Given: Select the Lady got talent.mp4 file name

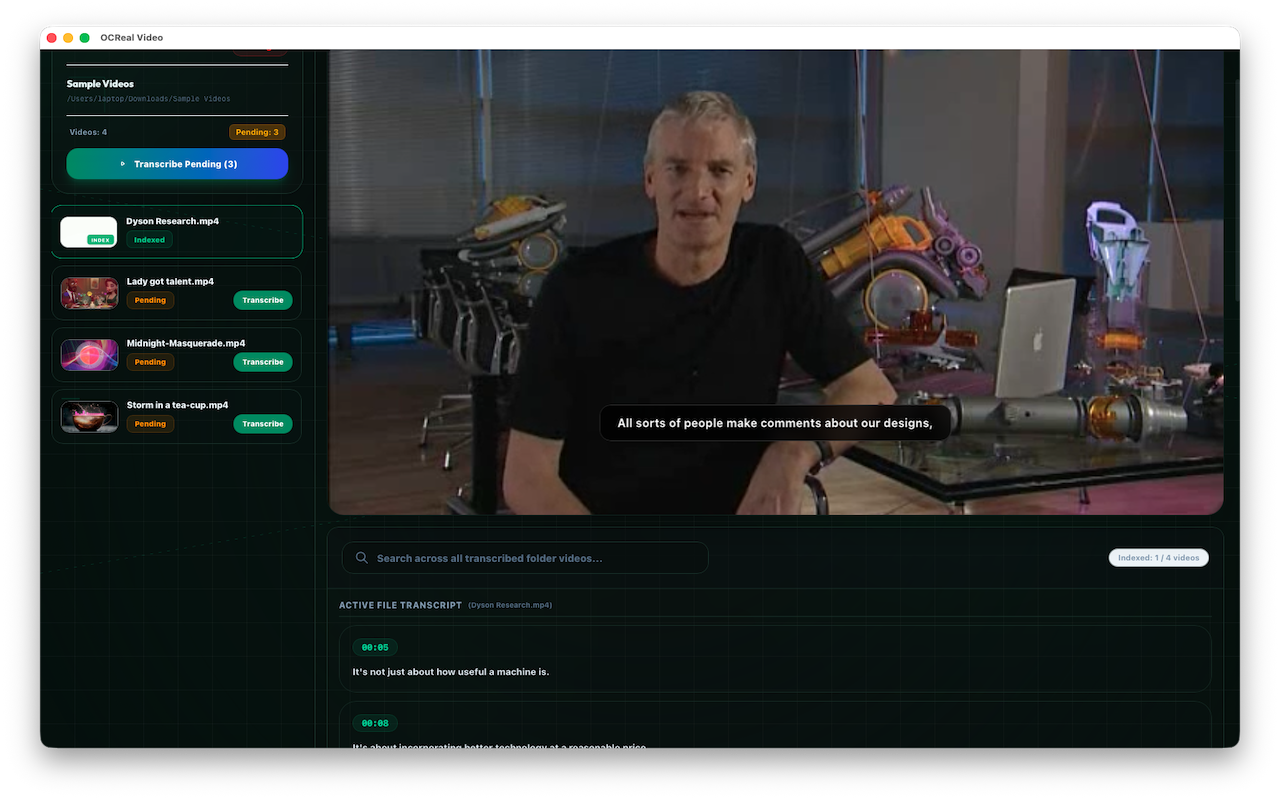Looking at the screenshot, I should pos(170,282).
